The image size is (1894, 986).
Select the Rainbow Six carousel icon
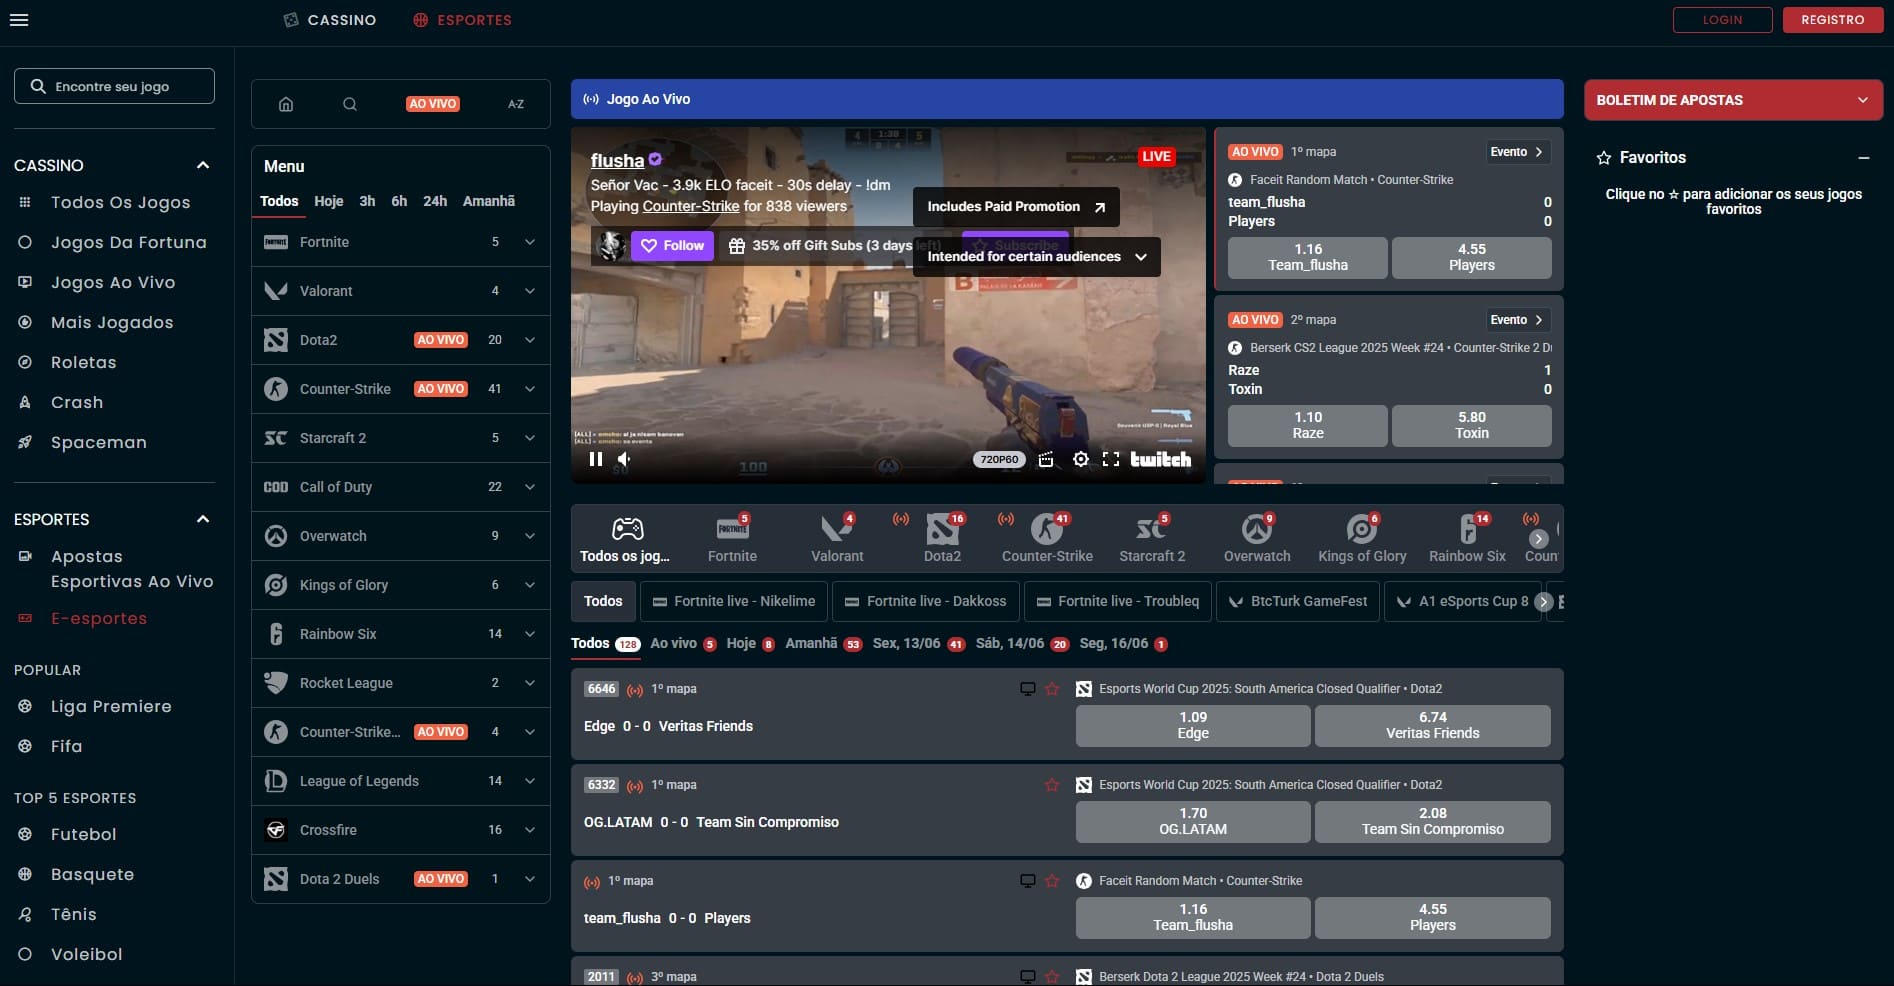tap(1467, 529)
